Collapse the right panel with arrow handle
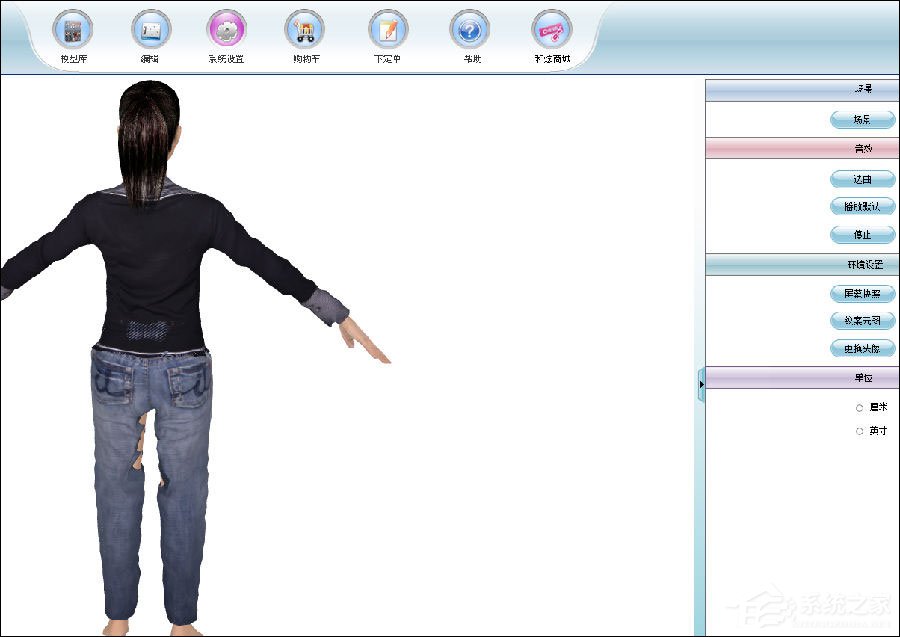 pyautogui.click(x=701, y=384)
